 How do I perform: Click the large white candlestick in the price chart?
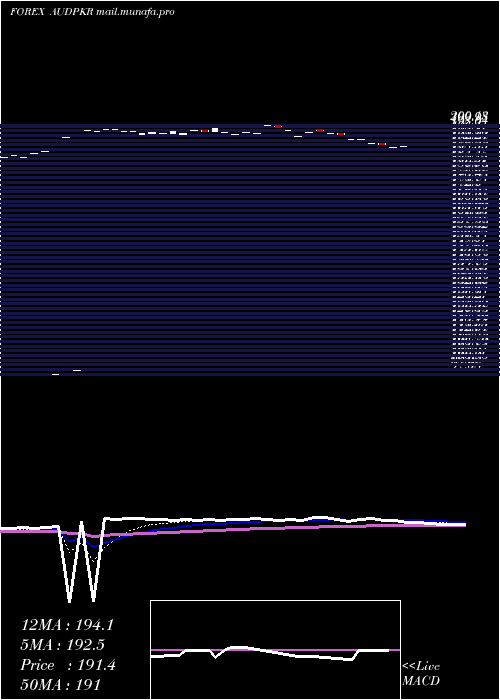point(215,130)
